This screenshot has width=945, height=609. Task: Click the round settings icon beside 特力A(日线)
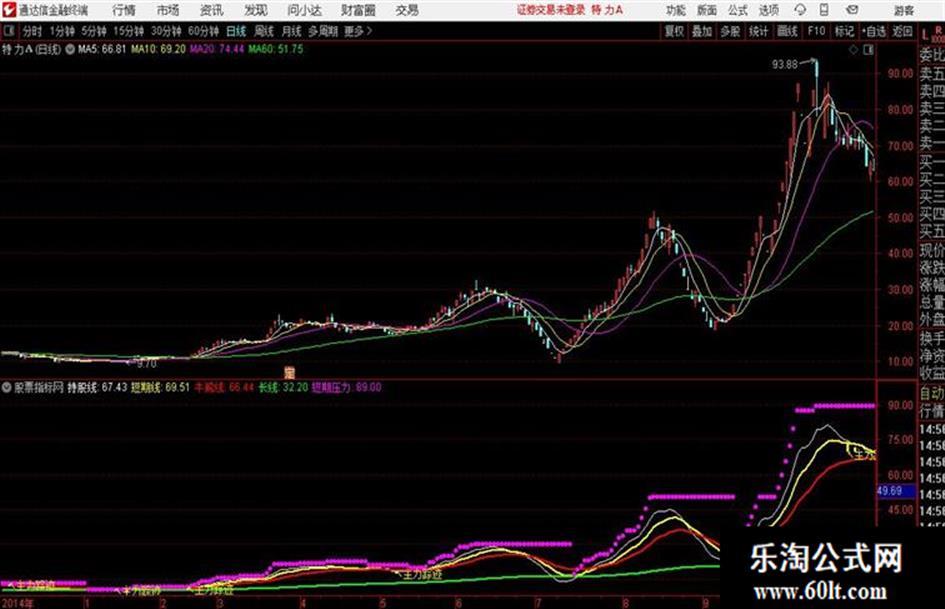tap(70, 49)
